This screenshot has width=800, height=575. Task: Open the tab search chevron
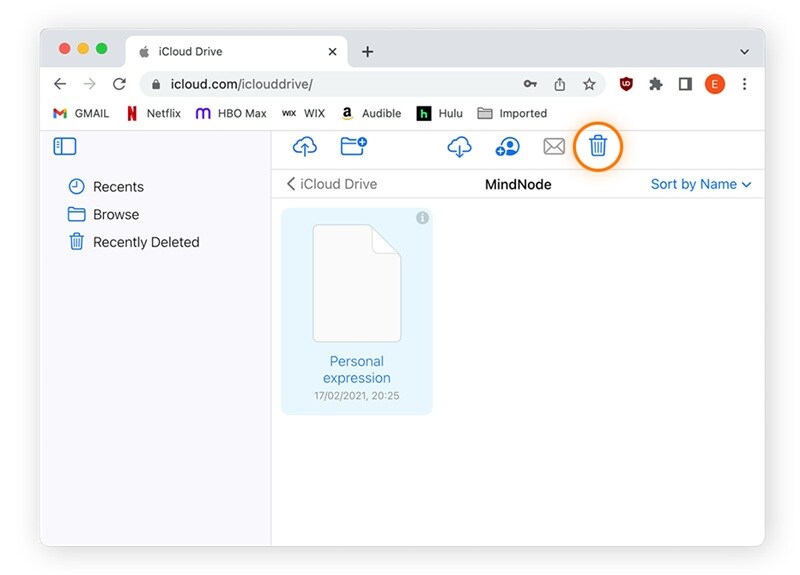(744, 52)
